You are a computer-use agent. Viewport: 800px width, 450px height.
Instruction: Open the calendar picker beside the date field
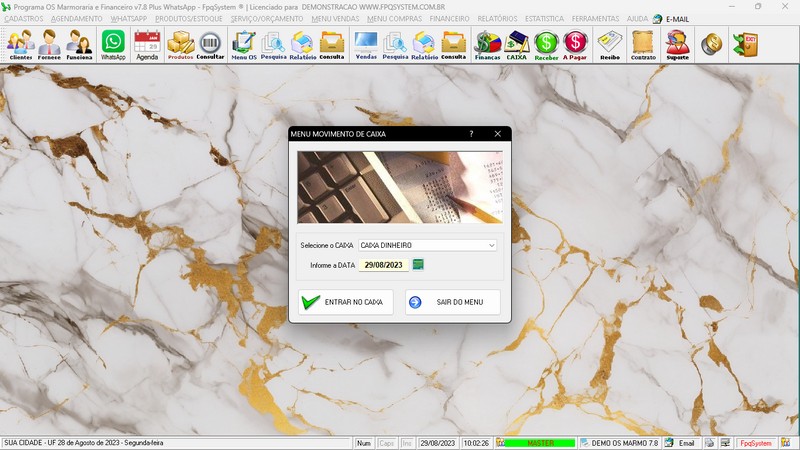click(418, 264)
